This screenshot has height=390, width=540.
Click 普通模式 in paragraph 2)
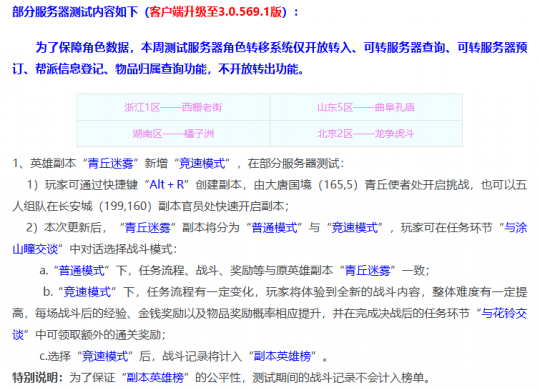[274, 228]
